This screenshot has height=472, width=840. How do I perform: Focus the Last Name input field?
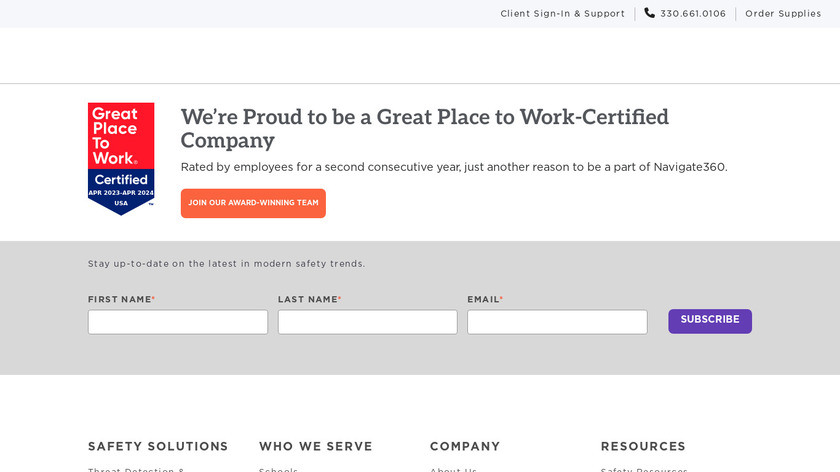point(367,322)
